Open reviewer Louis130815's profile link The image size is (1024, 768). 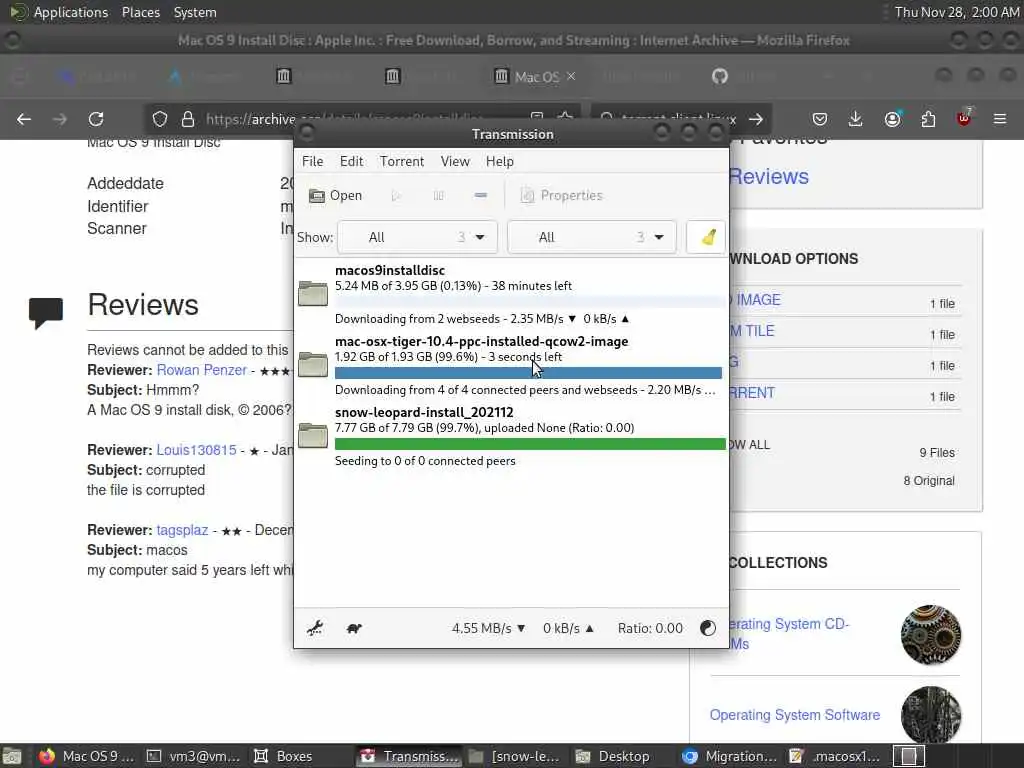click(197, 450)
